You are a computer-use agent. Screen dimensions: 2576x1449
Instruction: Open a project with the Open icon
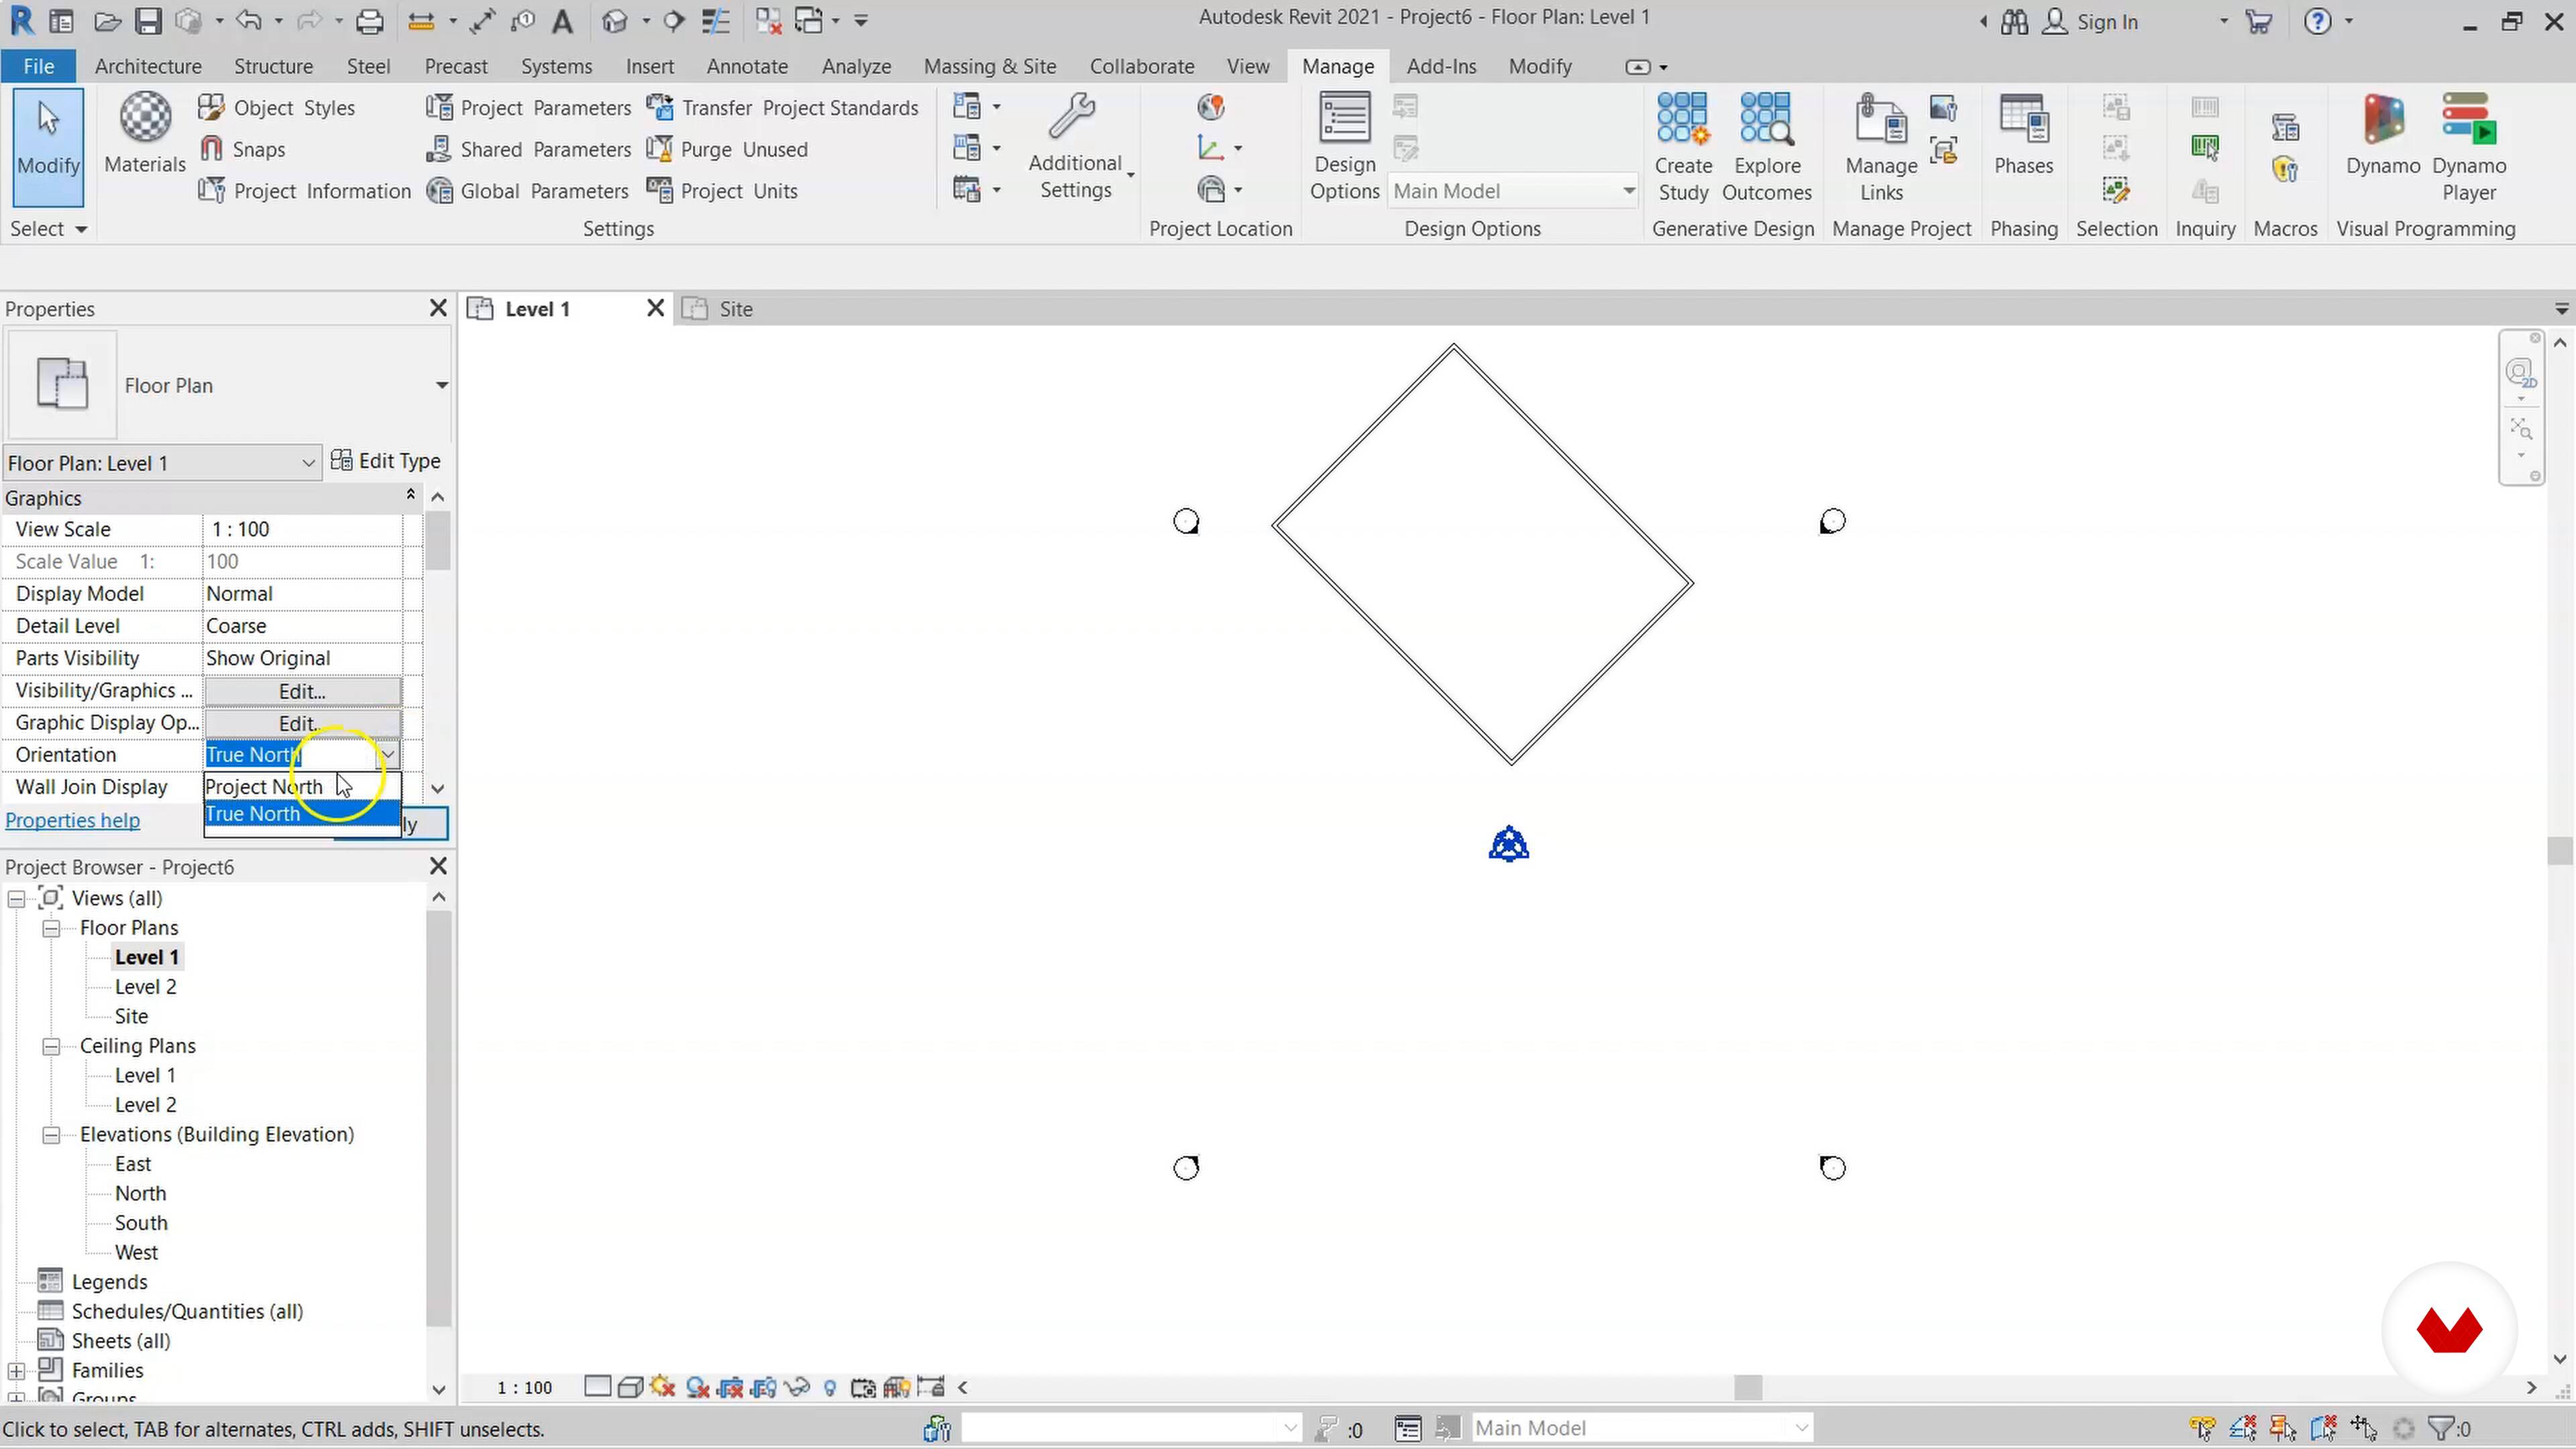click(x=107, y=21)
